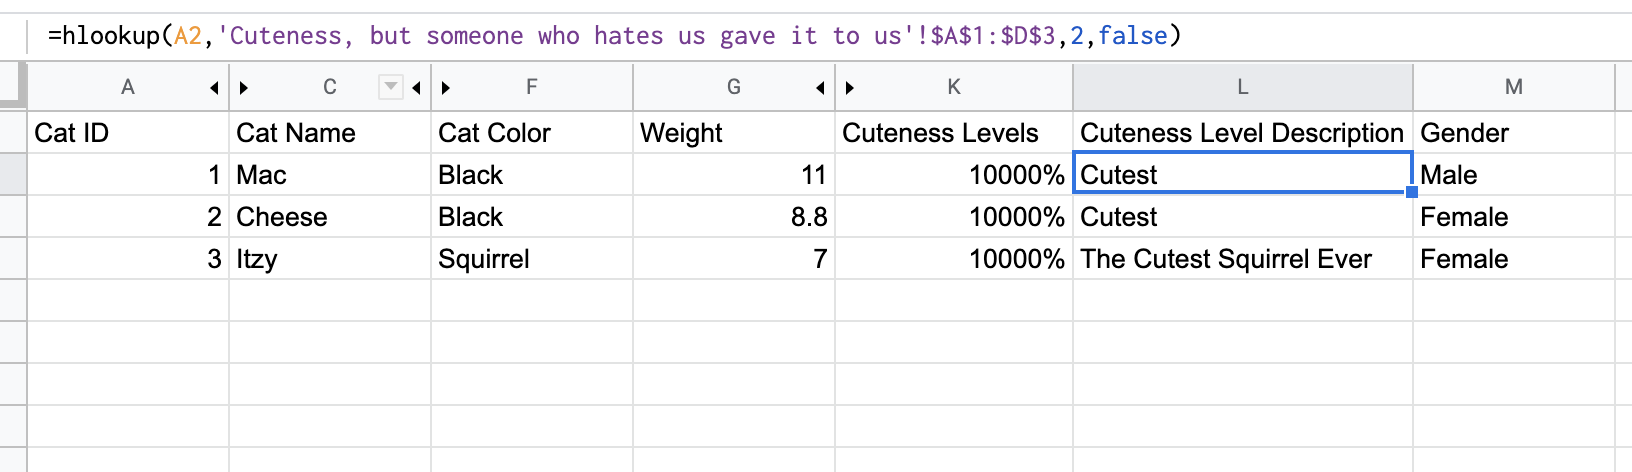Viewport: 1632px width, 472px height.
Task: Select the Male gender cell
Action: [1514, 174]
